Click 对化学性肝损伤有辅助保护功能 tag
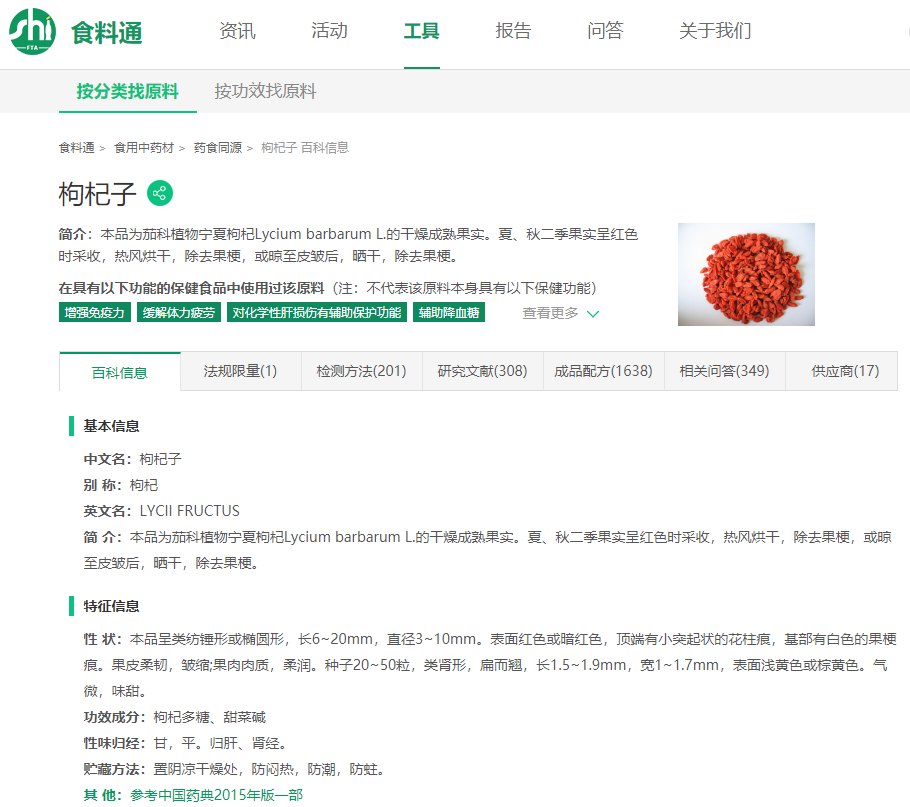 click(316, 313)
